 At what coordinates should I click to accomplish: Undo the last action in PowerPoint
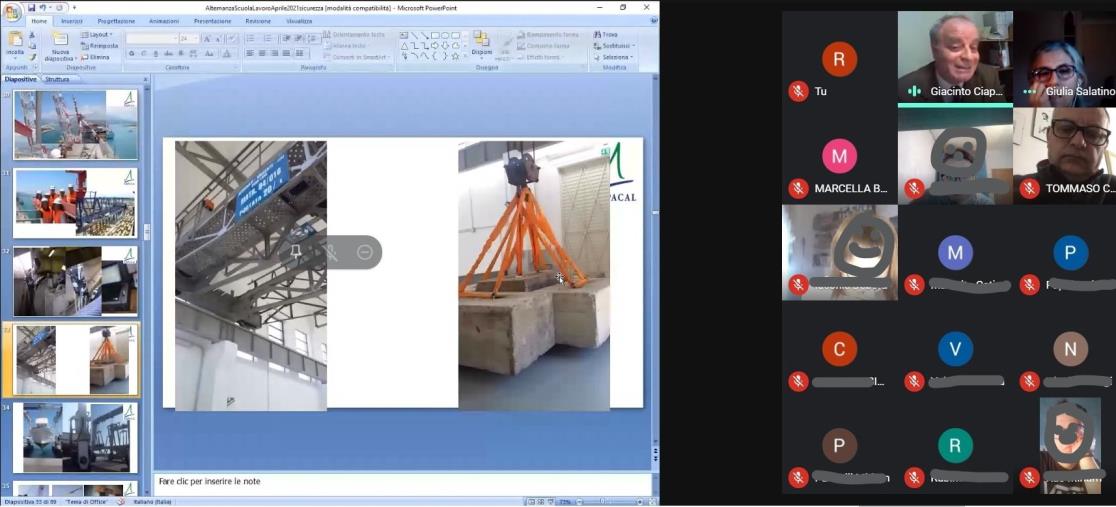point(43,8)
